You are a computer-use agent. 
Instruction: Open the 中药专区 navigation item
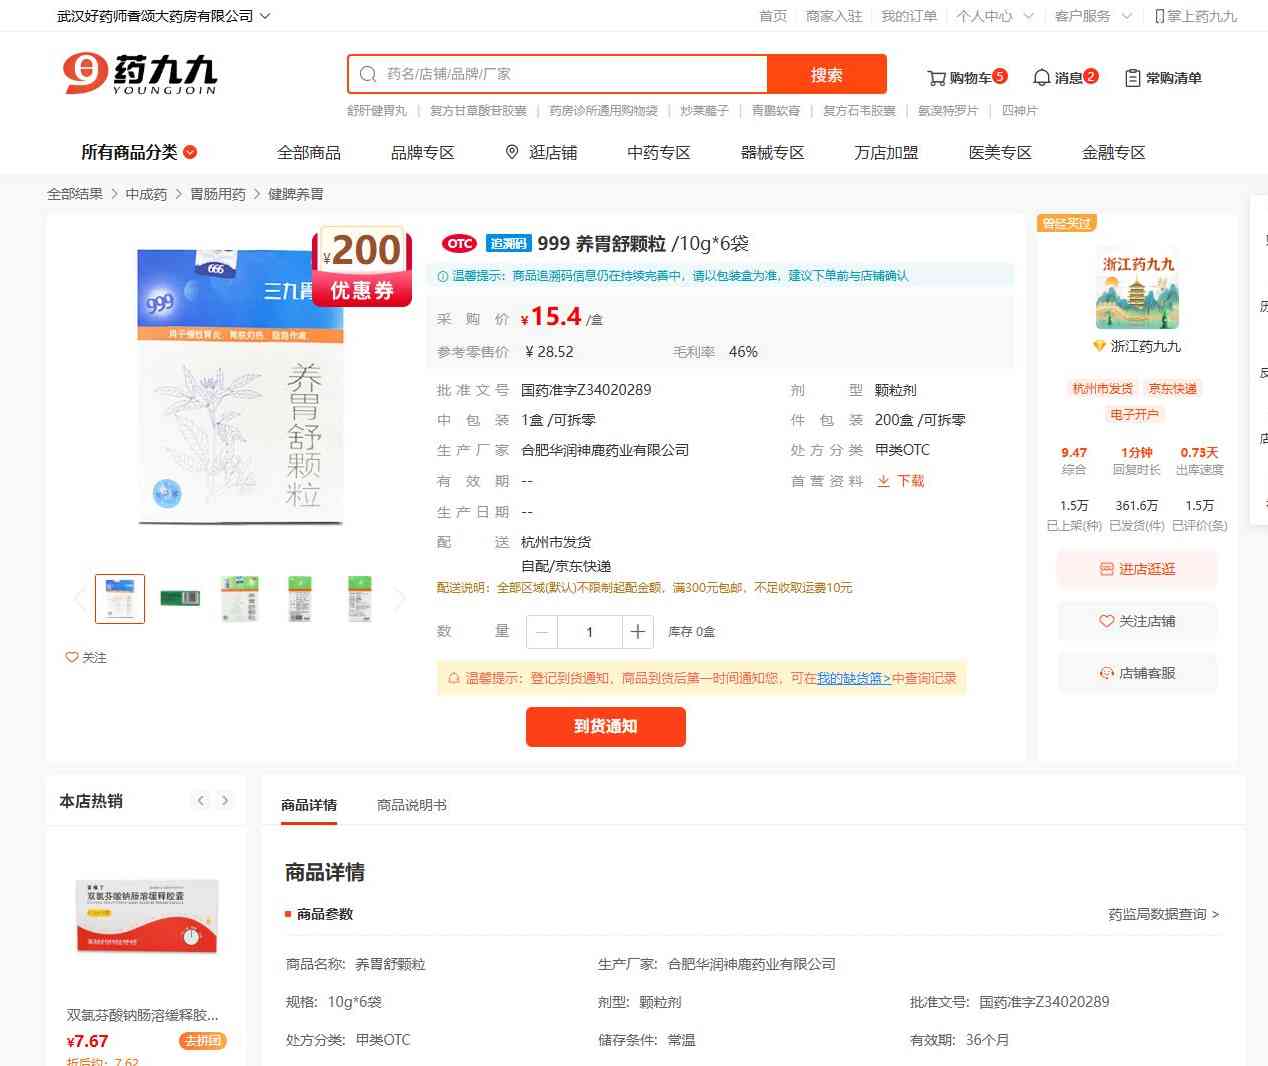pos(658,152)
